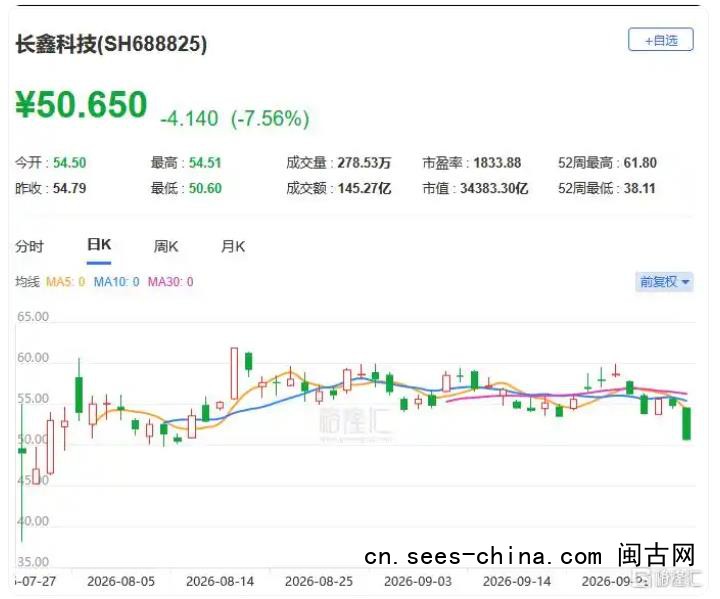The height and width of the screenshot is (599, 720).
Task: Click the current price ¥50.650
Action: click(x=81, y=105)
